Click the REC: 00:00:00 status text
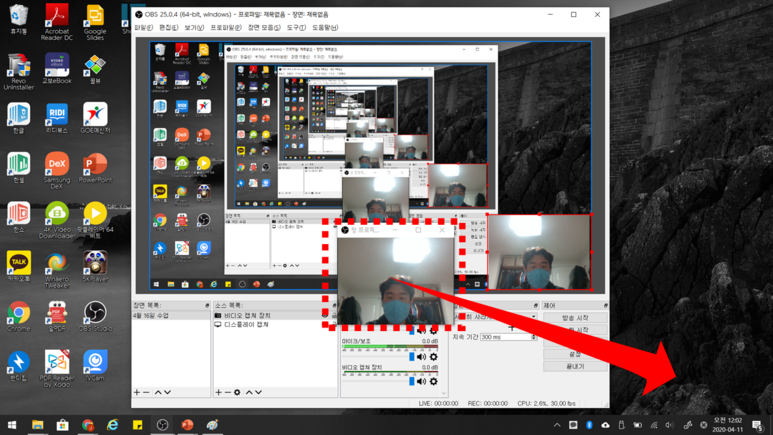The image size is (773, 435). click(x=488, y=403)
